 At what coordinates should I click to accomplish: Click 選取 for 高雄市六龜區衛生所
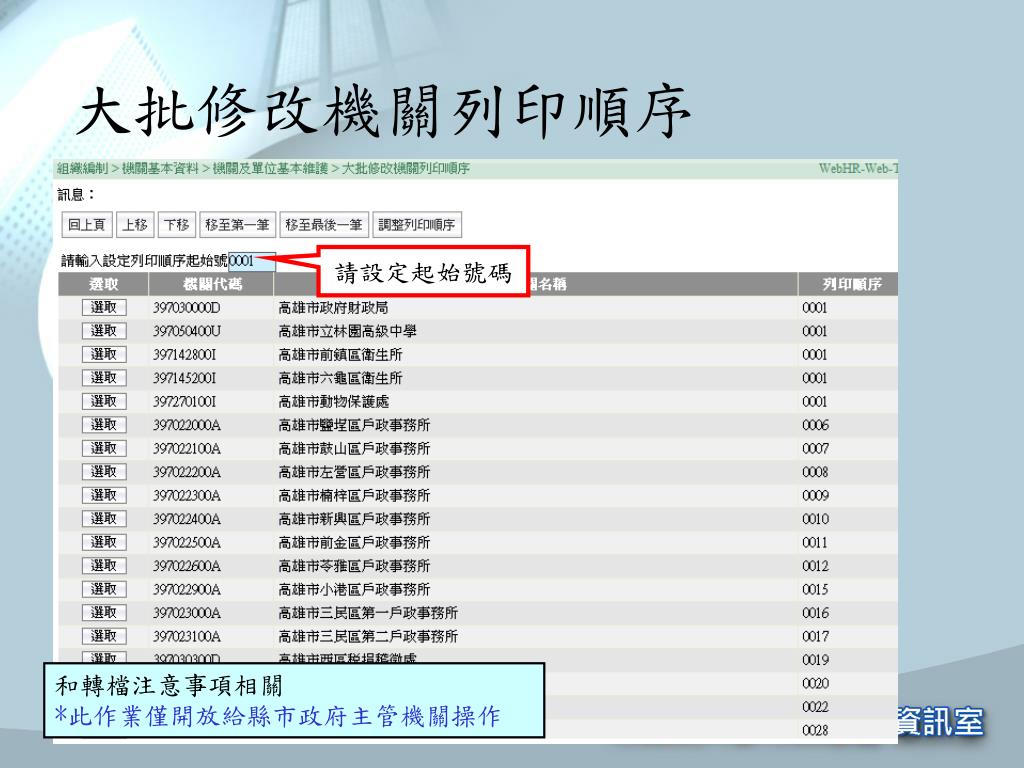coord(104,378)
